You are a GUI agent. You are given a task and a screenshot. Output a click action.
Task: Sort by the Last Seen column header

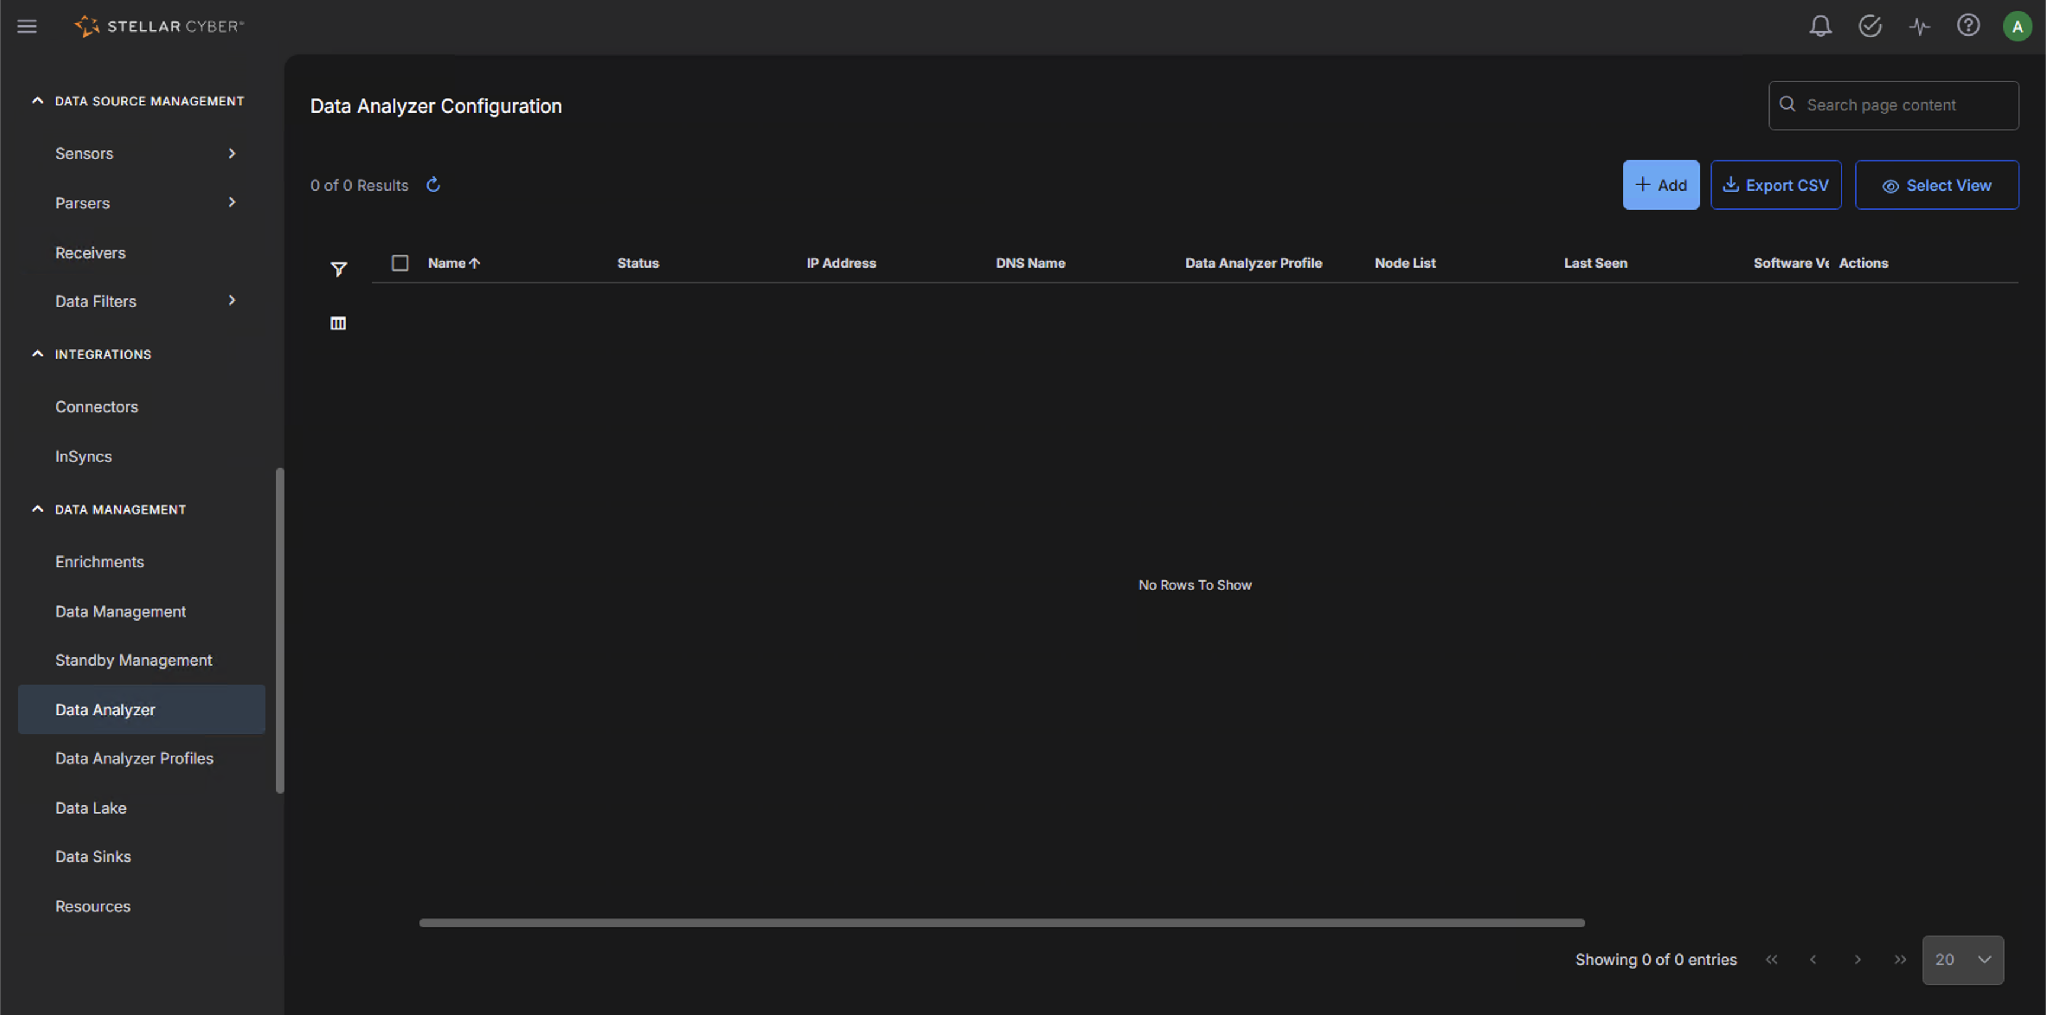[1595, 263]
